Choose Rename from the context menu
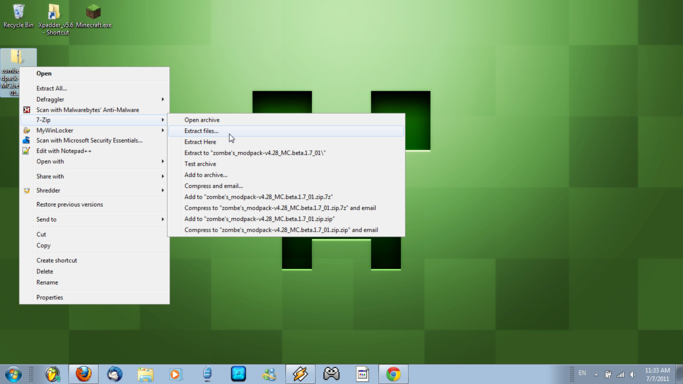 [95, 283]
